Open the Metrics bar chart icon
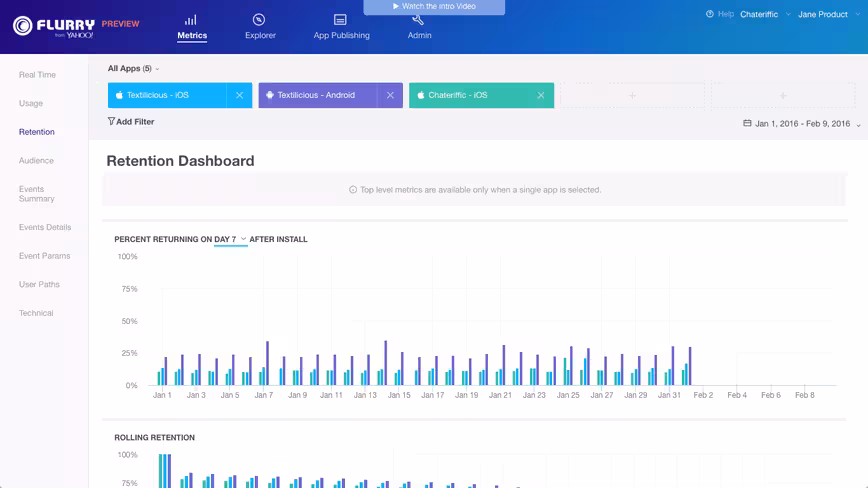The image size is (868, 488). (190, 20)
